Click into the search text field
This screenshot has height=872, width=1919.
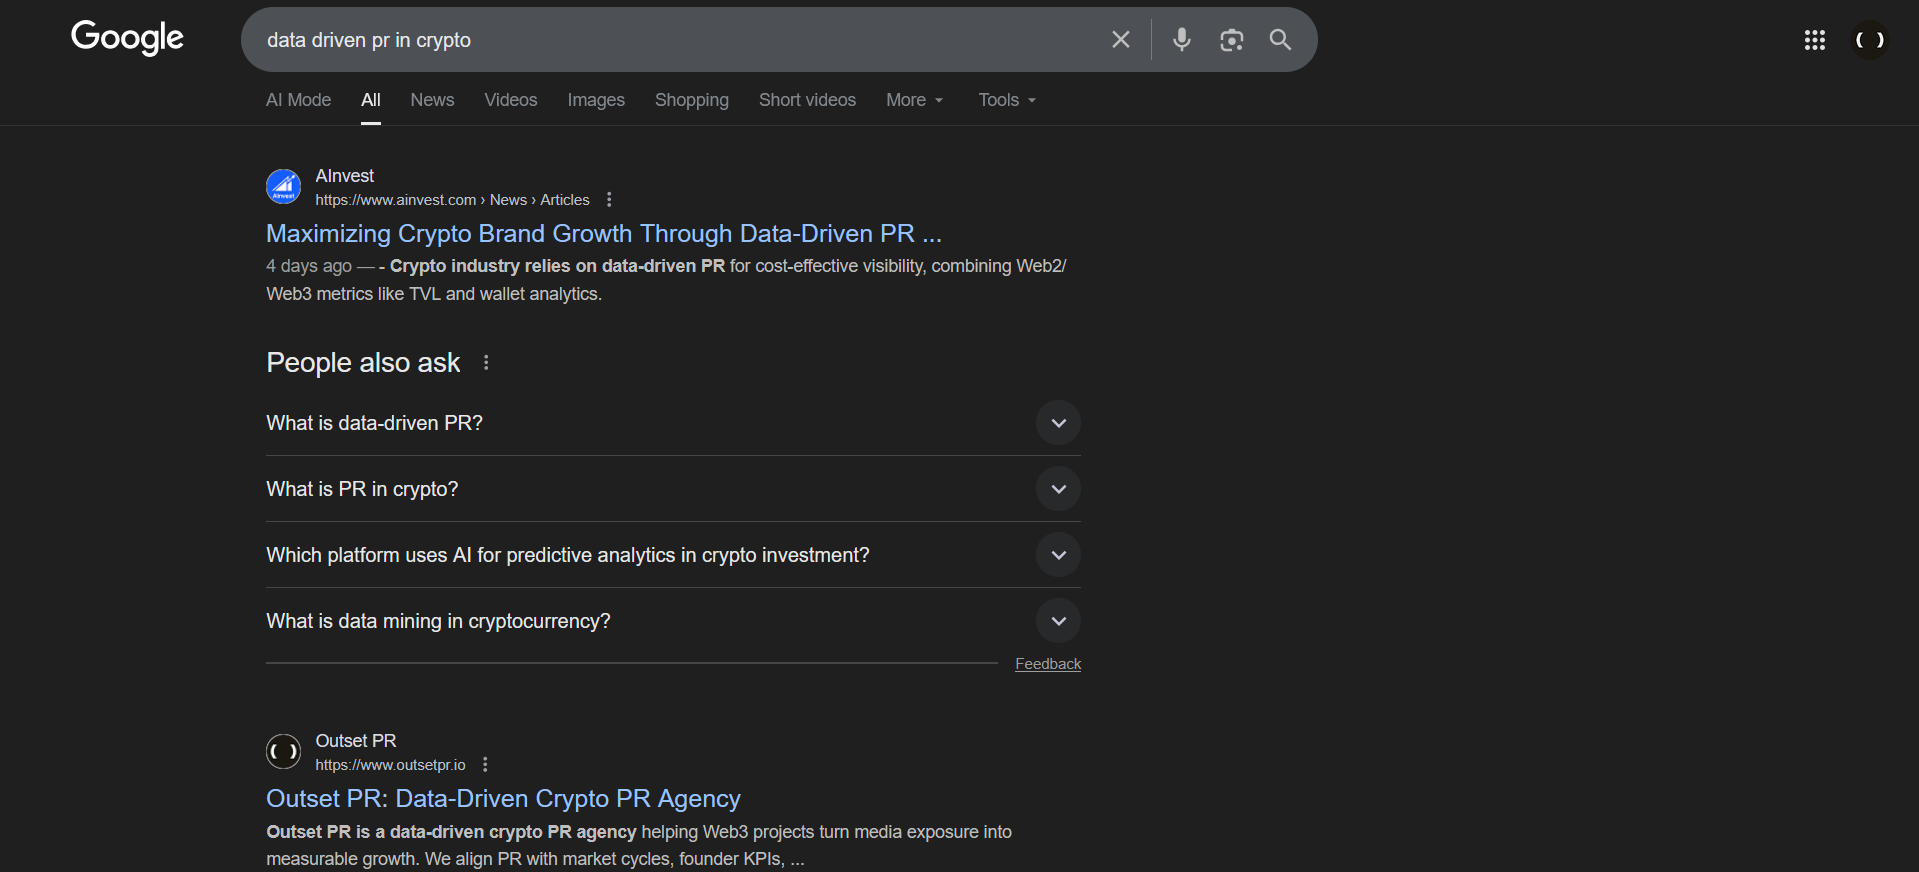tap(680, 40)
